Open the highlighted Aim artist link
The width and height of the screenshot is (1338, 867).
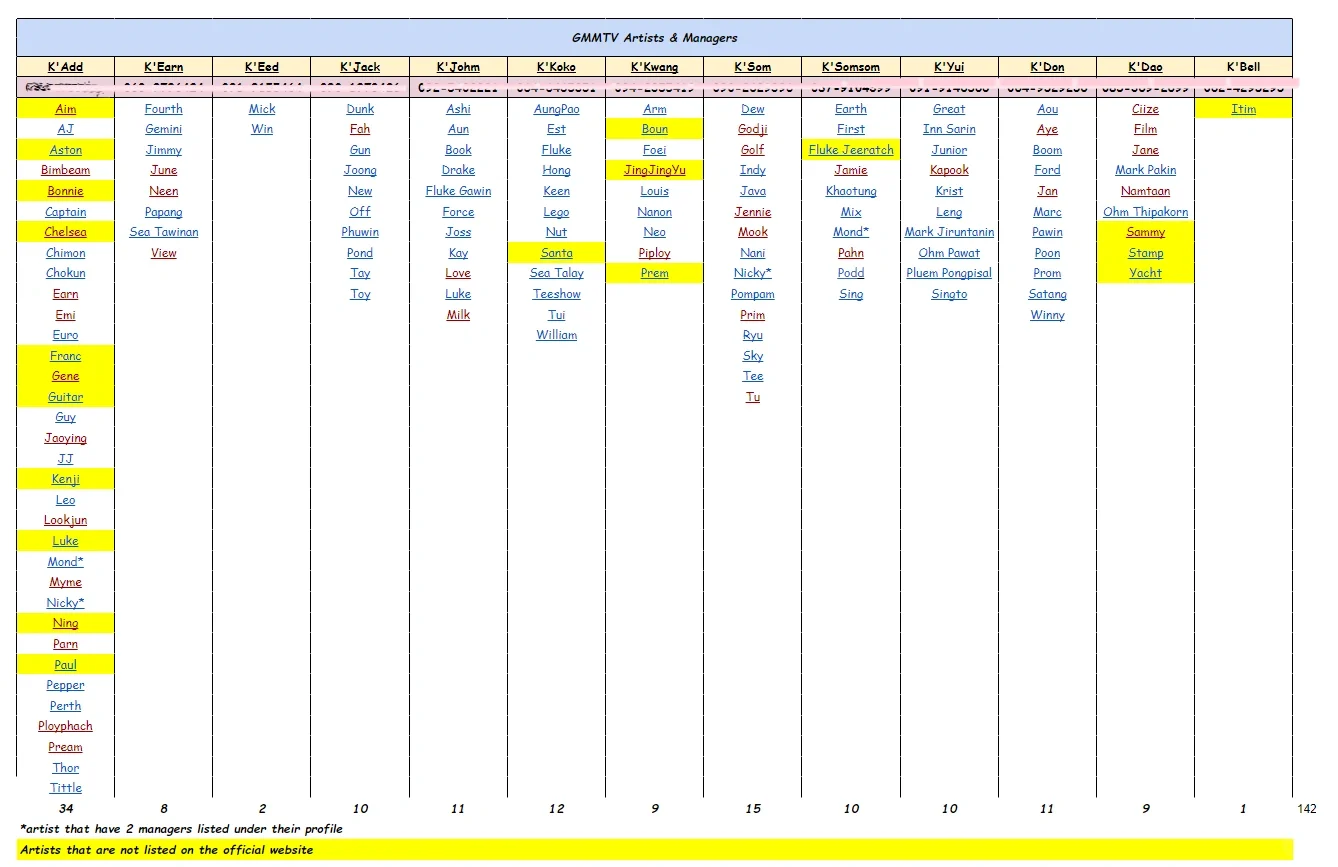[x=65, y=109]
